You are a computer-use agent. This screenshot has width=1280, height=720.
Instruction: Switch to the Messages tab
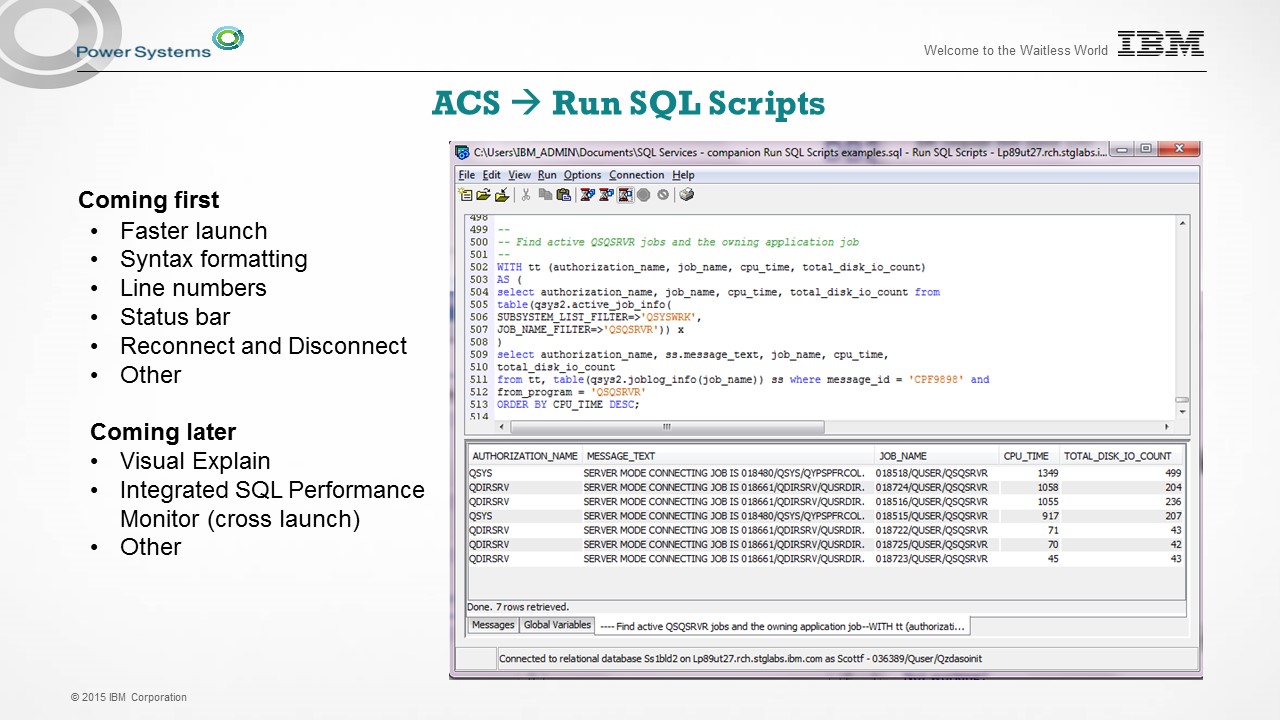point(493,625)
